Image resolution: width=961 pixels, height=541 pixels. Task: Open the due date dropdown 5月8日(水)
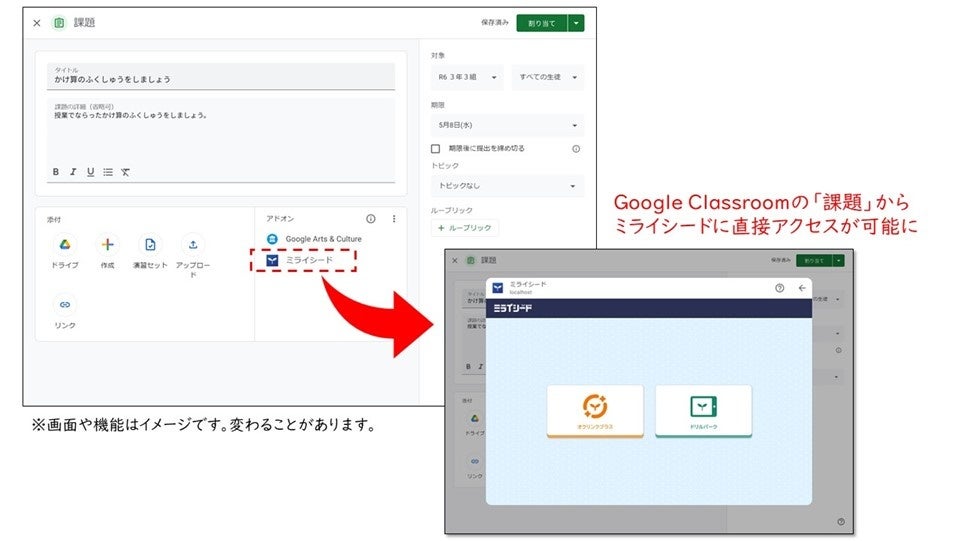coord(507,125)
